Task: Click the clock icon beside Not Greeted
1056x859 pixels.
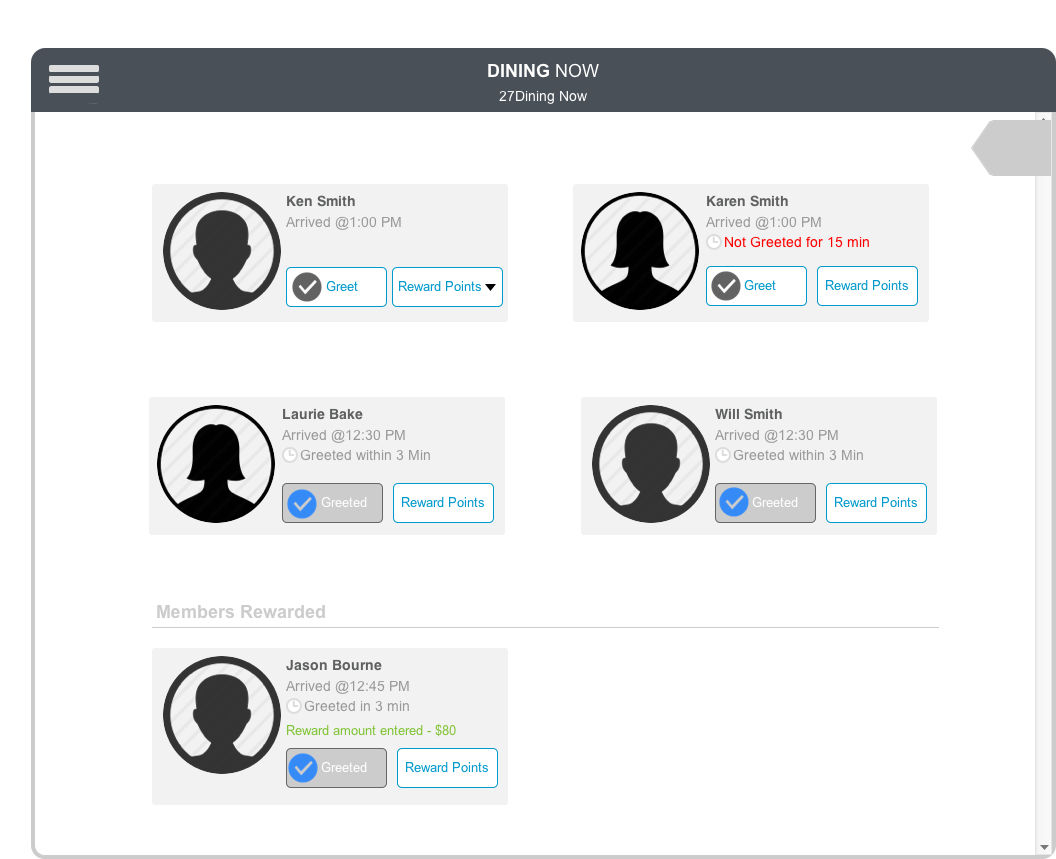Action: click(x=714, y=242)
